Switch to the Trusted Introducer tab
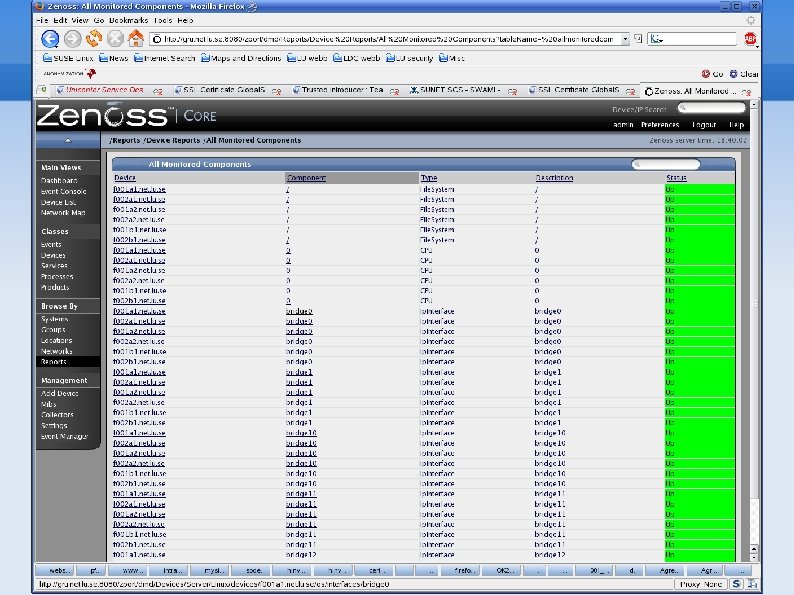Image resolution: width=794 pixels, height=595 pixels. tap(342, 90)
